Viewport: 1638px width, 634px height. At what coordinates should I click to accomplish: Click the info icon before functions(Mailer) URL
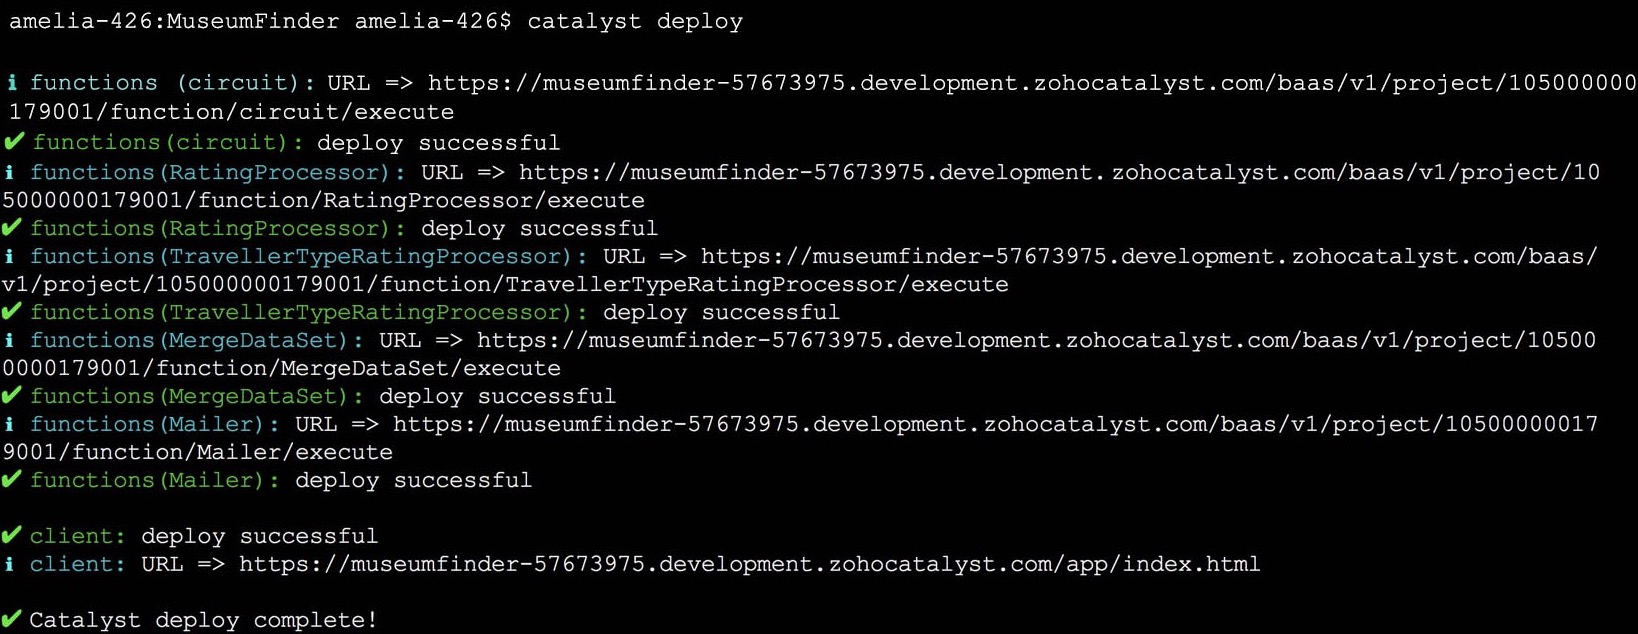click(10, 424)
